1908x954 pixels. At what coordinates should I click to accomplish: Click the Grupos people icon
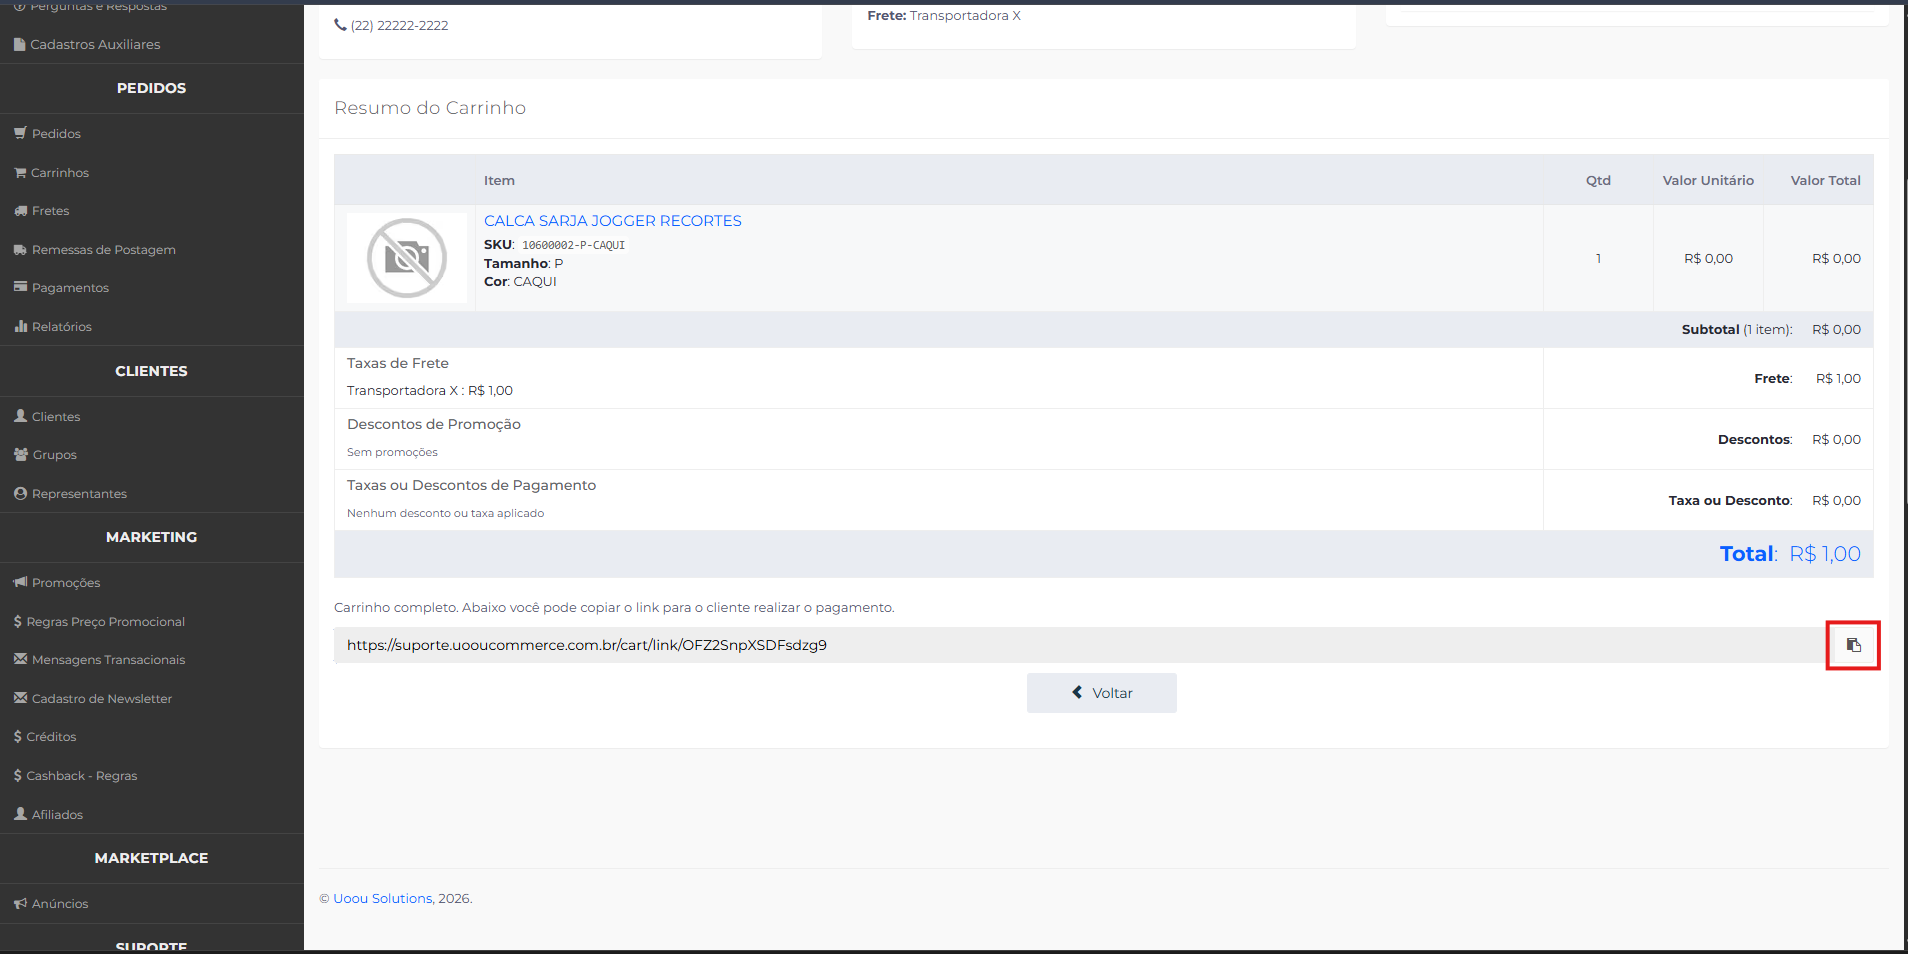[20, 454]
